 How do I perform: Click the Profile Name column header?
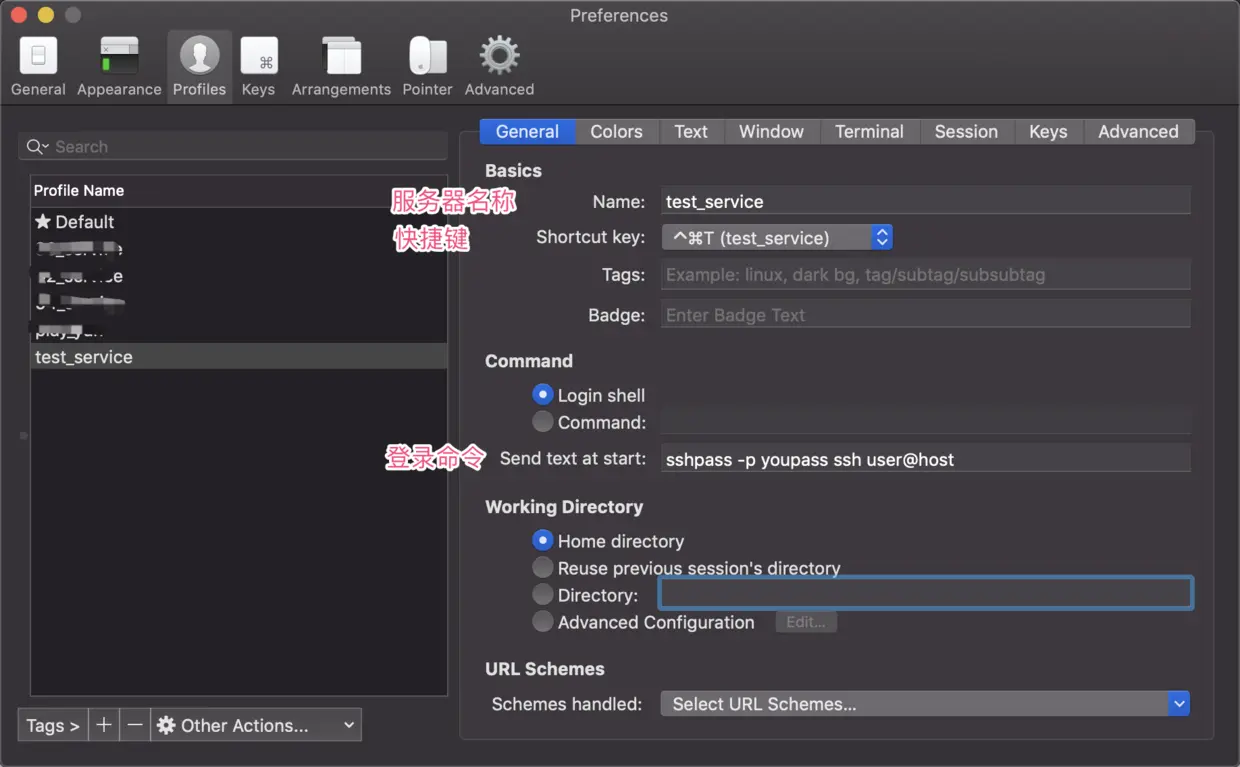pos(239,190)
